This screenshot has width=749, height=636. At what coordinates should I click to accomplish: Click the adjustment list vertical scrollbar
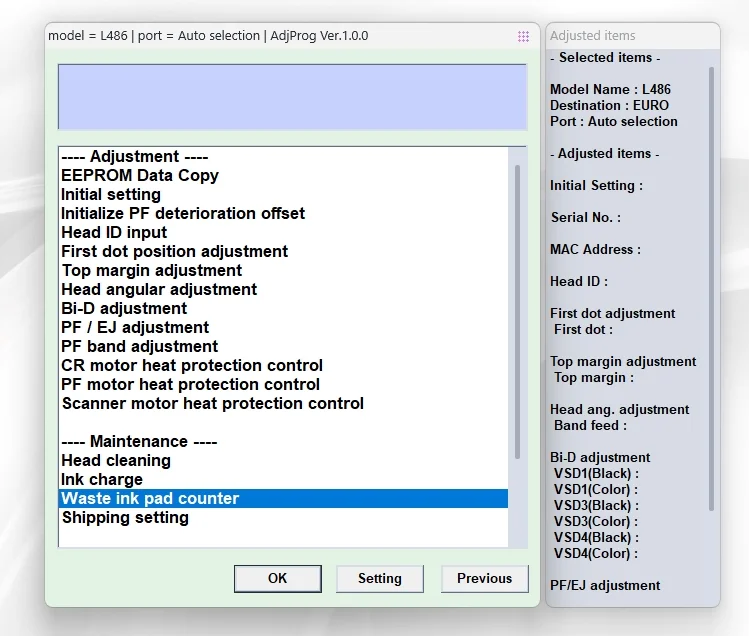click(517, 312)
